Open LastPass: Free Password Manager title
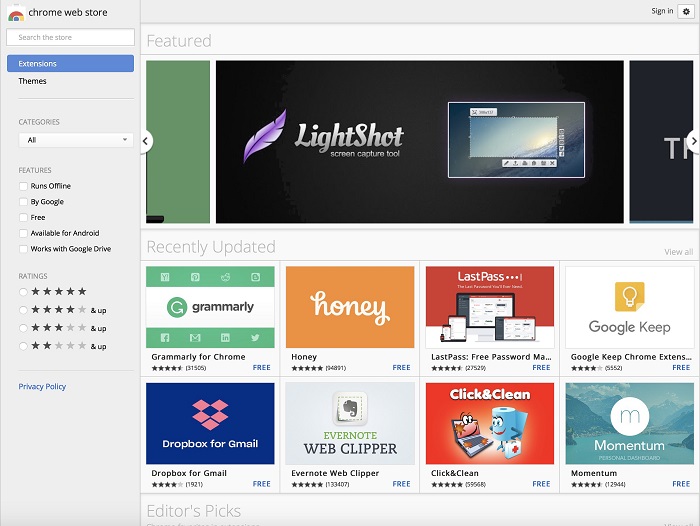The image size is (700, 526). click(x=491, y=357)
